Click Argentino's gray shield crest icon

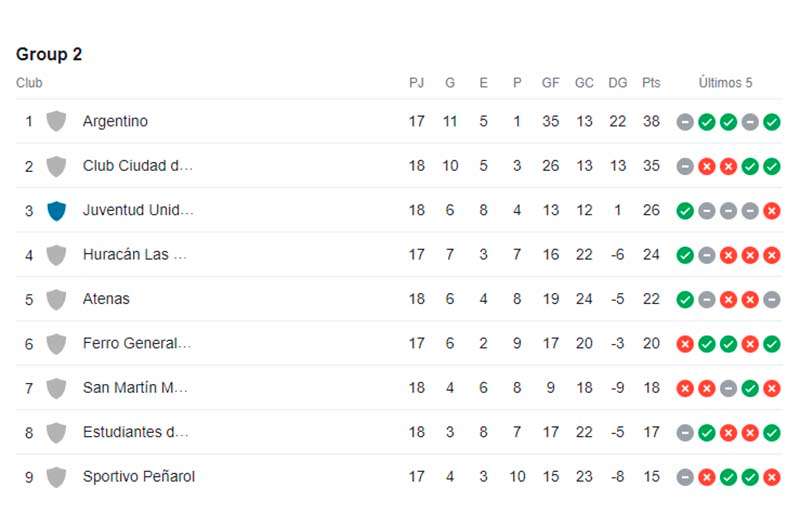pyautogui.click(x=56, y=121)
